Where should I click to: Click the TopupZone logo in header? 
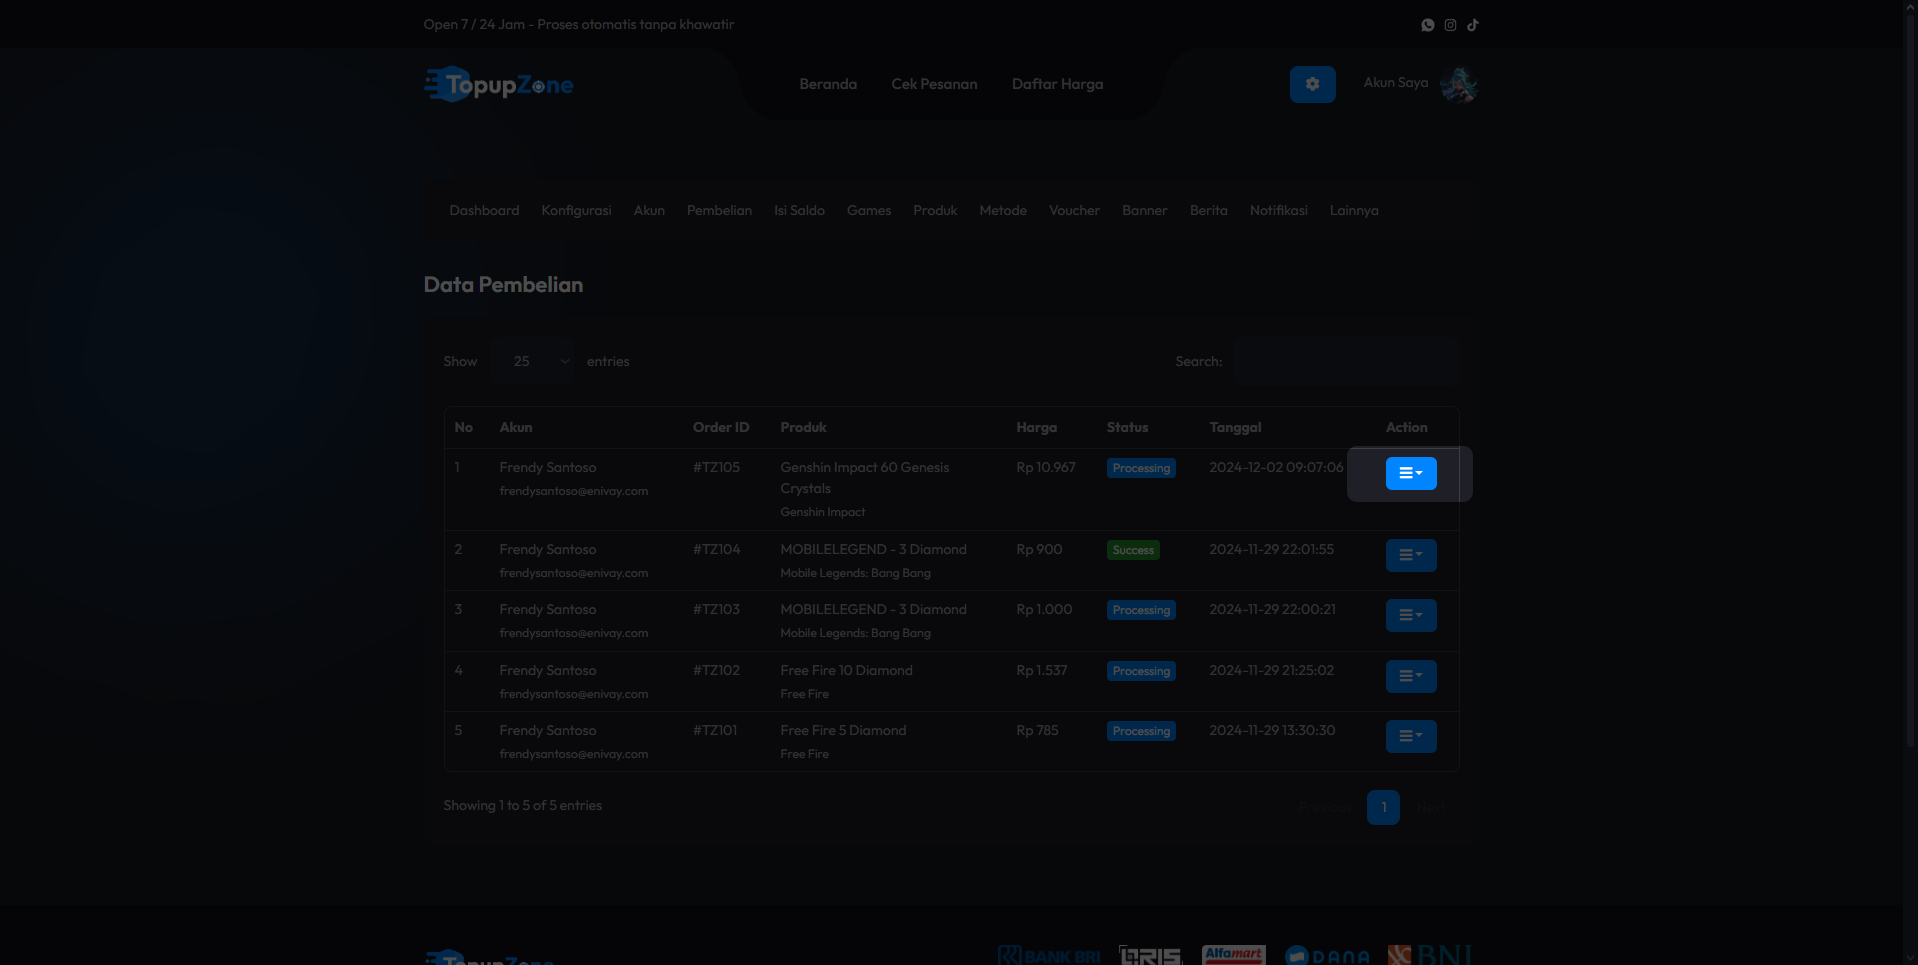tap(498, 85)
